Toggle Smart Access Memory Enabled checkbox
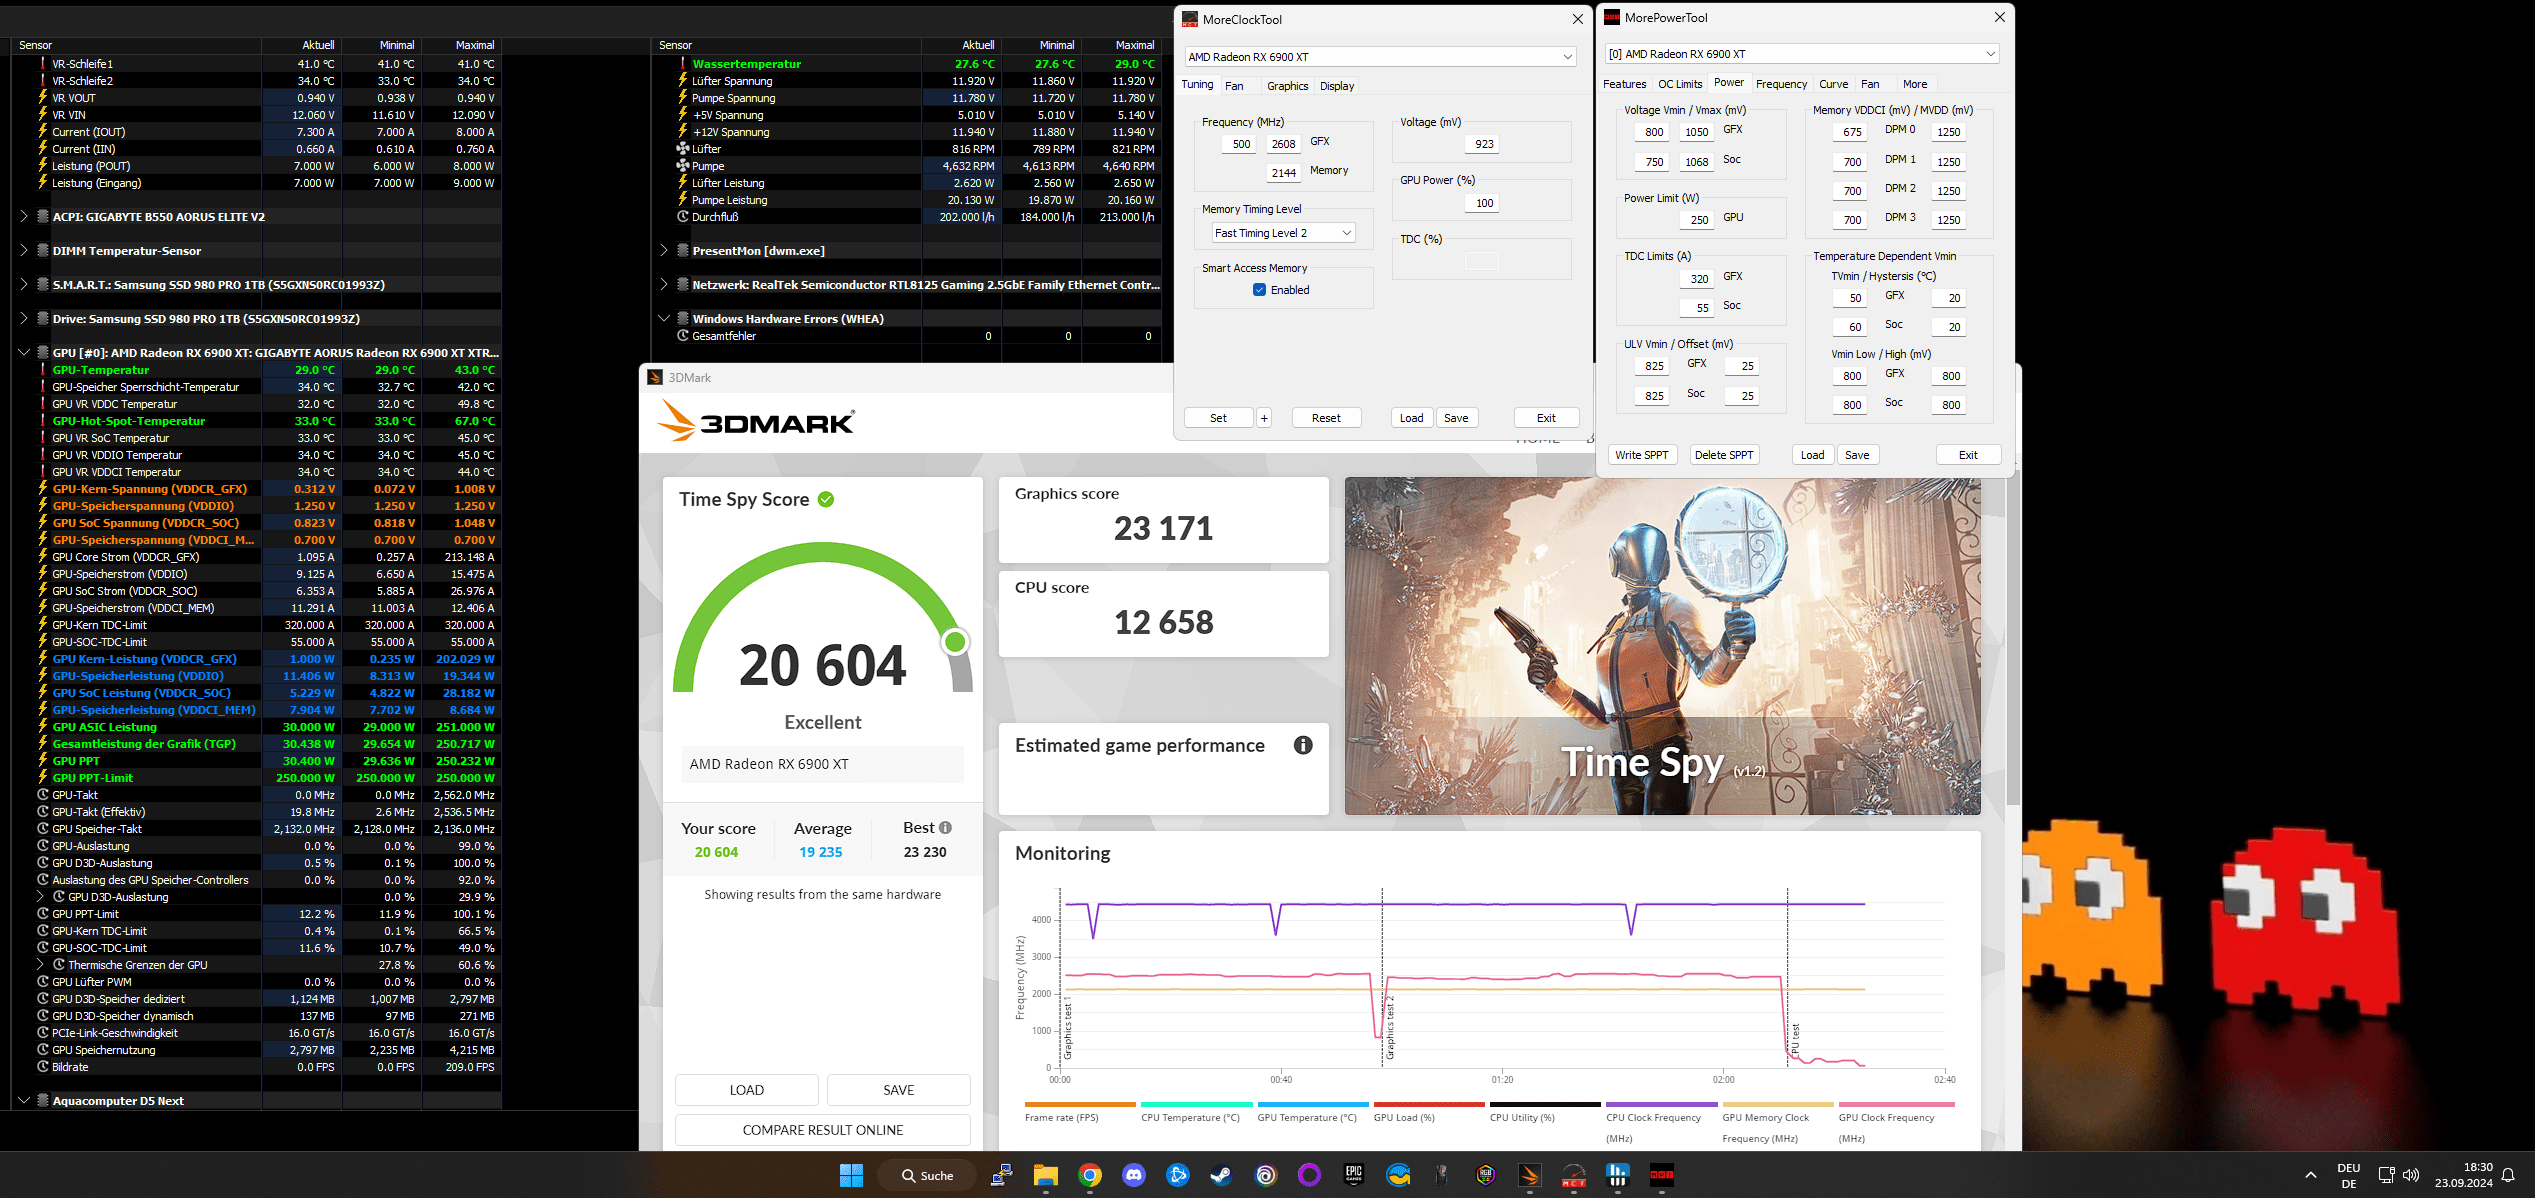 (1259, 290)
